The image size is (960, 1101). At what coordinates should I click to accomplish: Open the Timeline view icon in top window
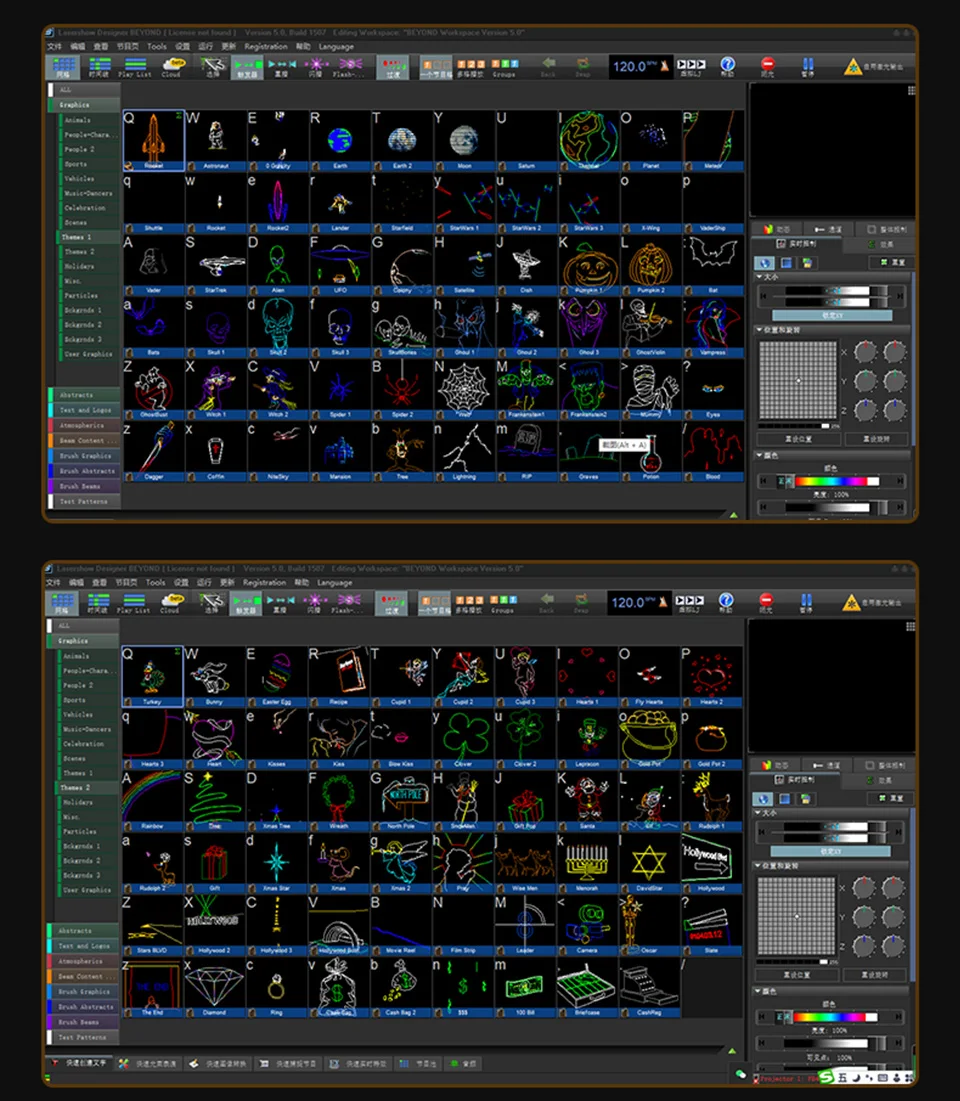click(99, 67)
